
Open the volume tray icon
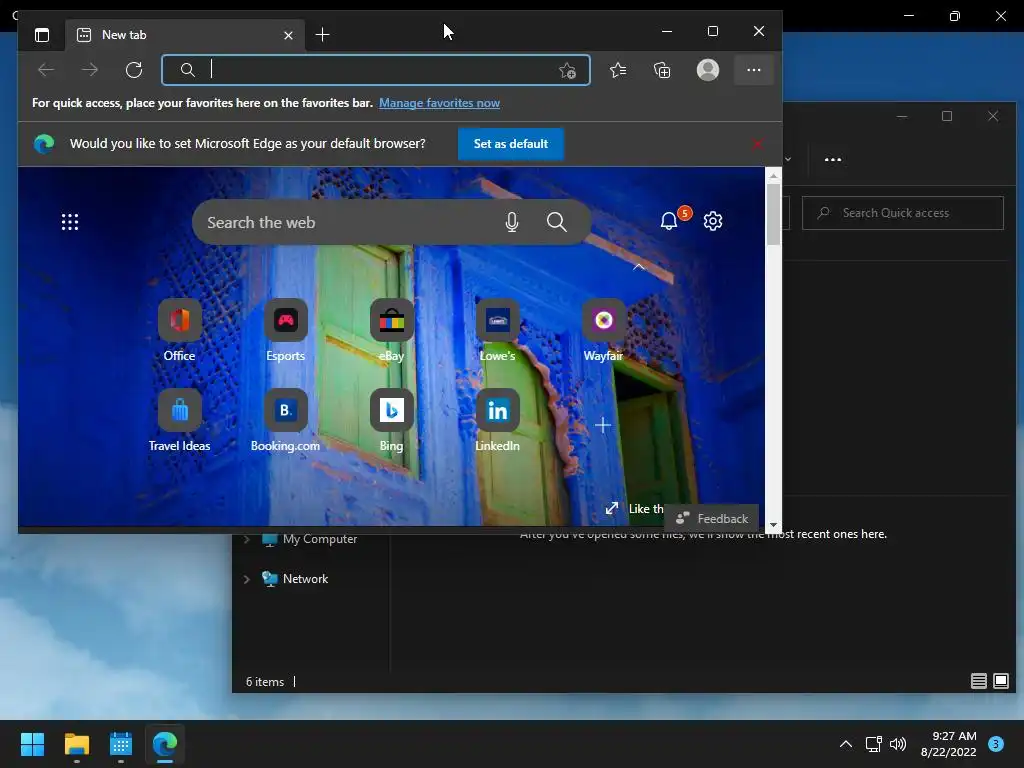pyautogui.click(x=898, y=744)
